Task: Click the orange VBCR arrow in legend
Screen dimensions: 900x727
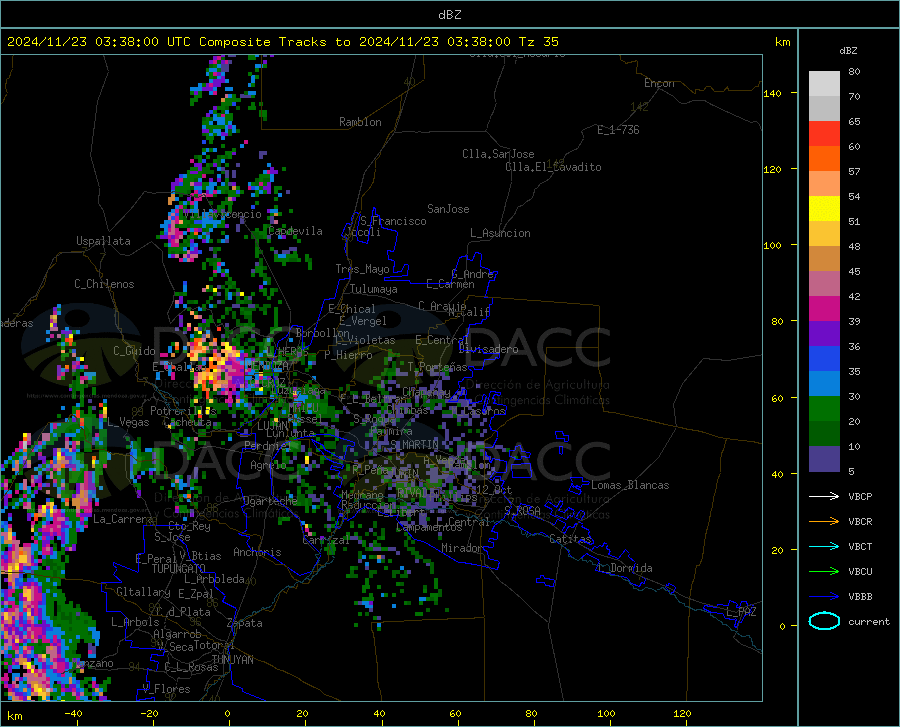Action: click(x=824, y=521)
